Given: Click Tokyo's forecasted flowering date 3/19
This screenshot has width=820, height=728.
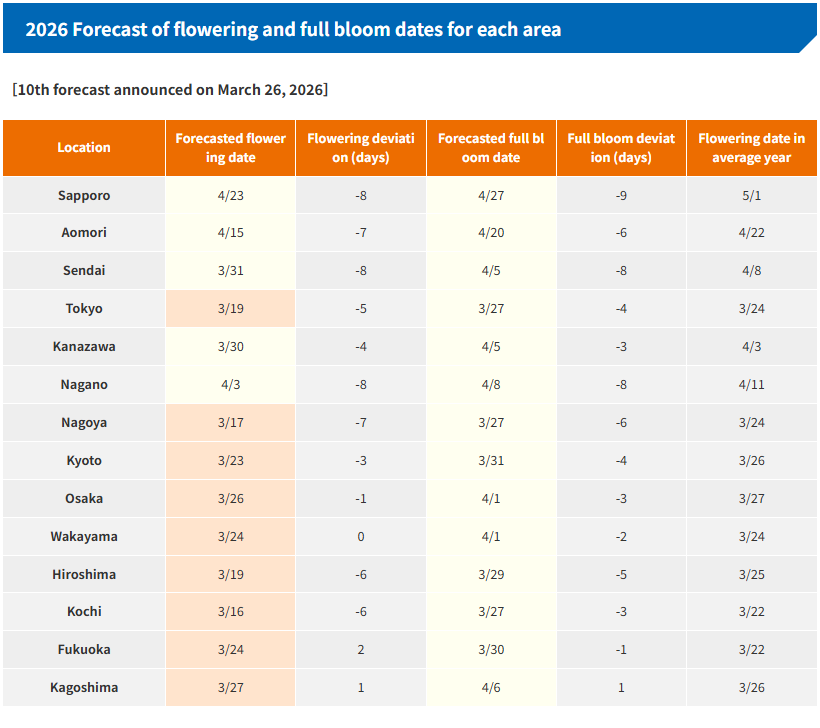Looking at the screenshot, I should coord(230,309).
